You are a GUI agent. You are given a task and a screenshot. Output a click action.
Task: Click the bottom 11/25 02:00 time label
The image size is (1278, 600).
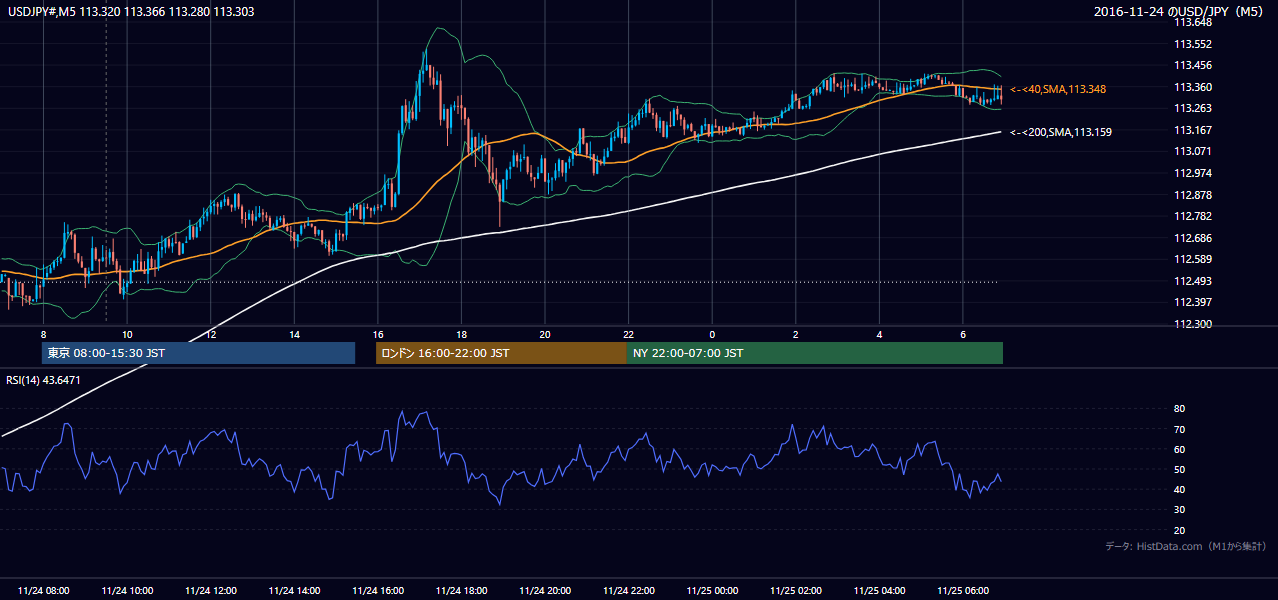[x=796, y=591]
